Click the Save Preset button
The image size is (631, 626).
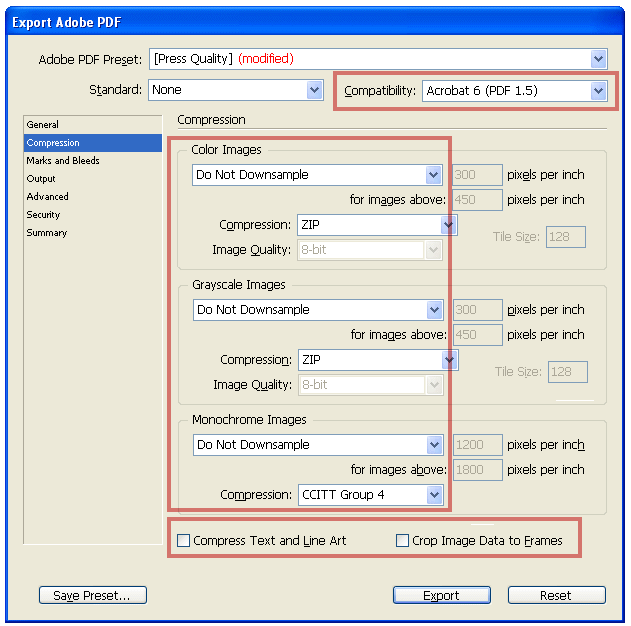(93, 596)
